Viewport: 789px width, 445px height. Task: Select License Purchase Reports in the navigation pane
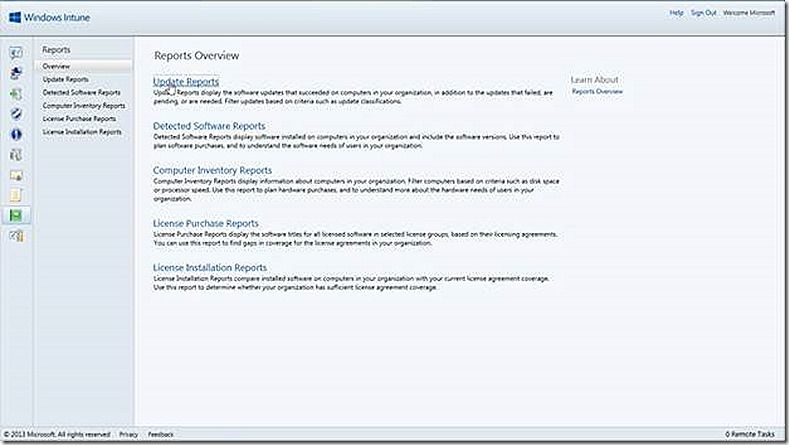79,119
